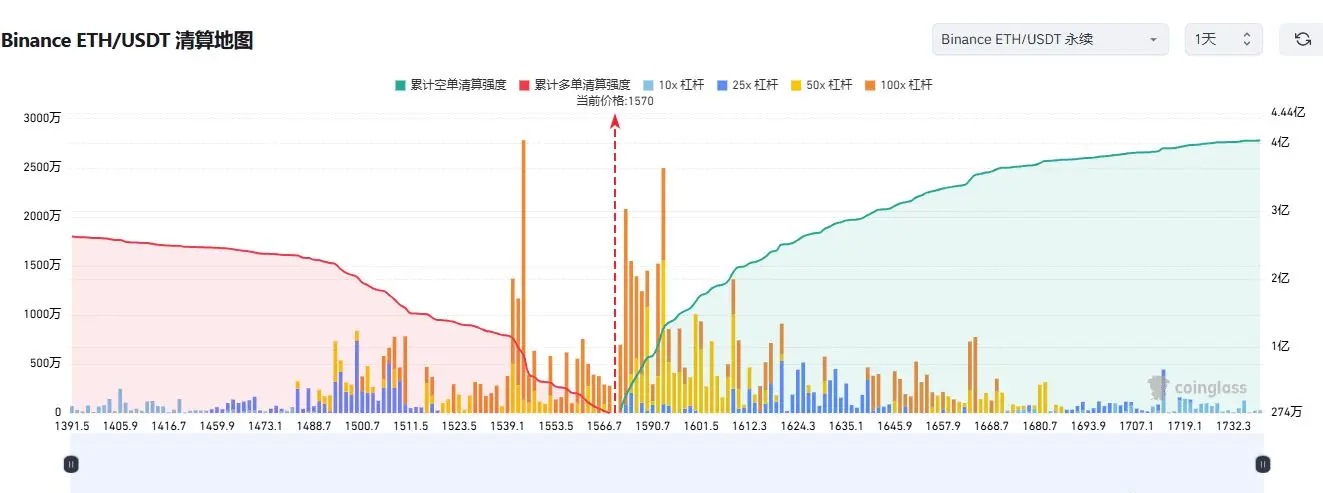This screenshot has width=1323, height=493.
Task: Click the x-axis label 1391.5
Action: point(72,426)
